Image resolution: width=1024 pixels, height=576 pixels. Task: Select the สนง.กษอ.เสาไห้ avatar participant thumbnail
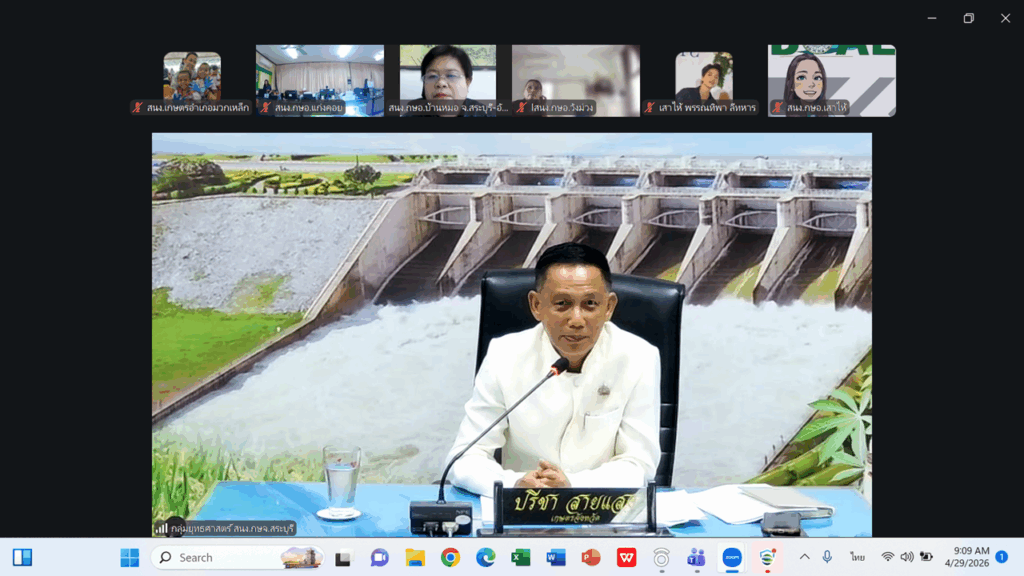point(832,81)
